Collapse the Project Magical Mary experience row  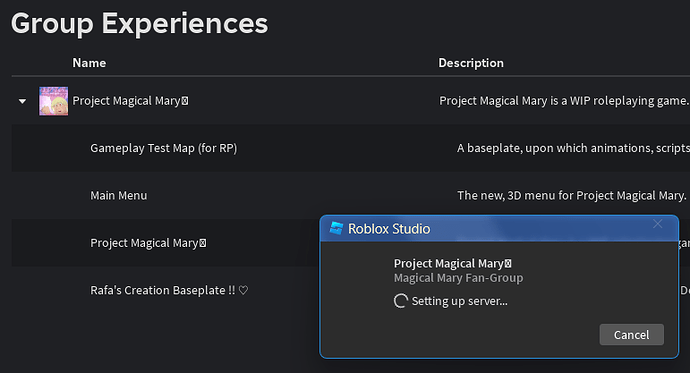[22, 101]
